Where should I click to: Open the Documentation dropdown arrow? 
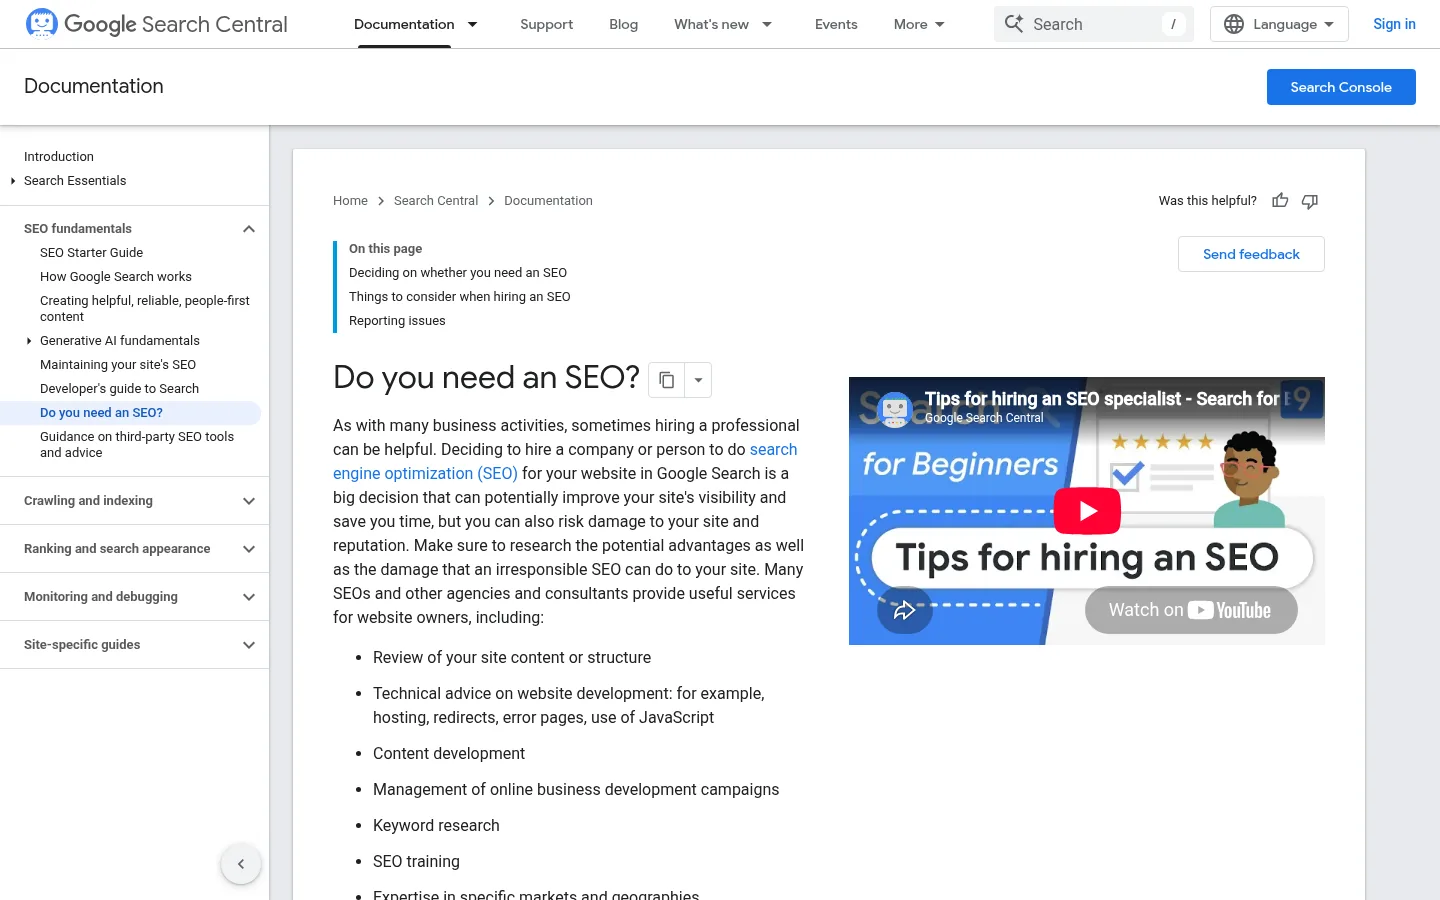tap(473, 24)
